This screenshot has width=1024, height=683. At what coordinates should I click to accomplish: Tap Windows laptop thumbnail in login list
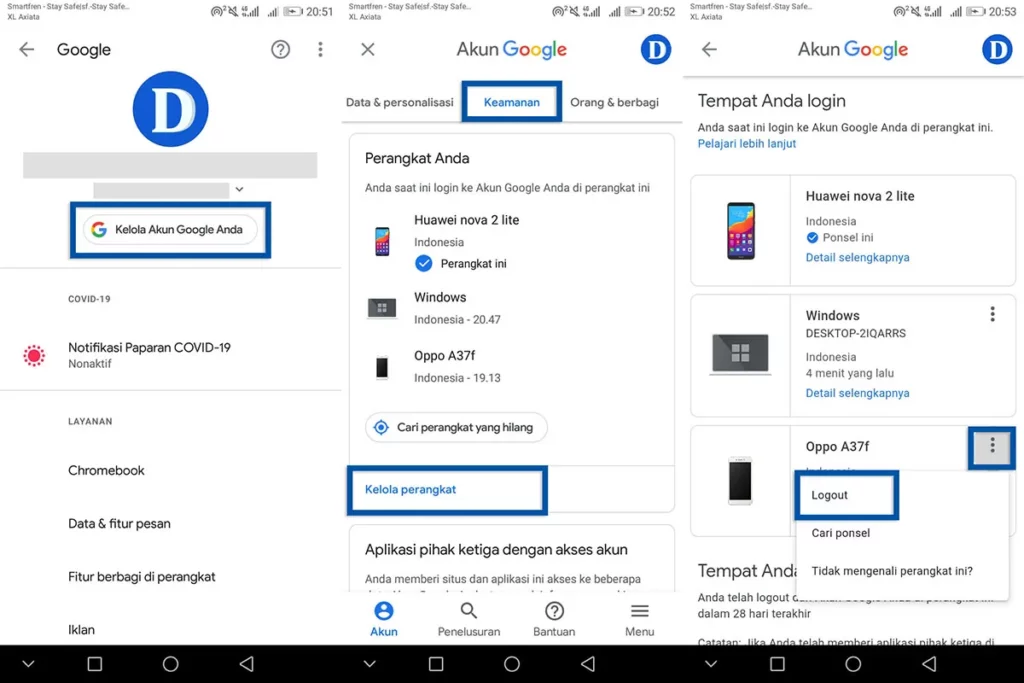point(741,355)
